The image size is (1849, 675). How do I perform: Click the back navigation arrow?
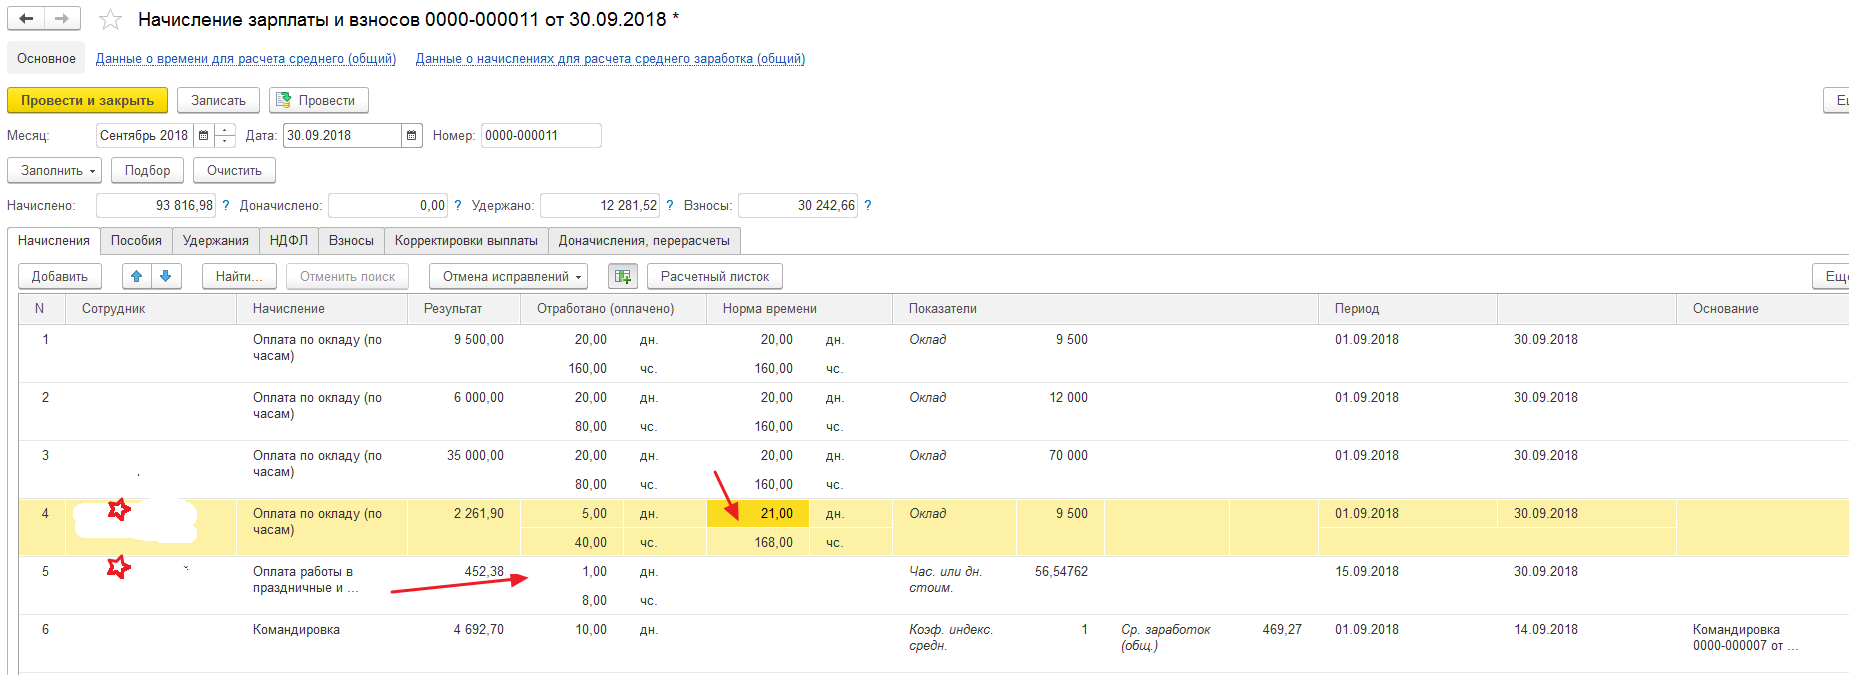click(26, 19)
